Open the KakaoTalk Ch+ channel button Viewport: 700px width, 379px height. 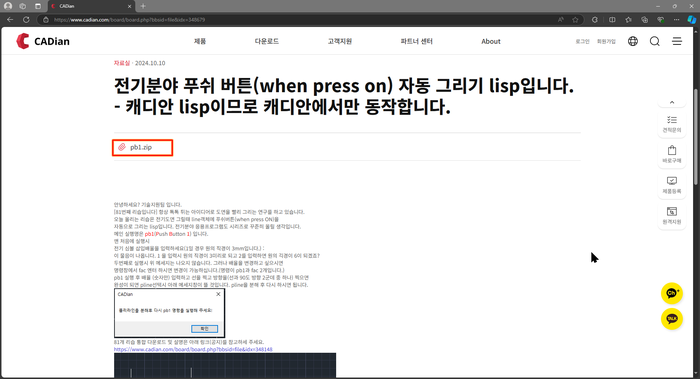[671, 293]
